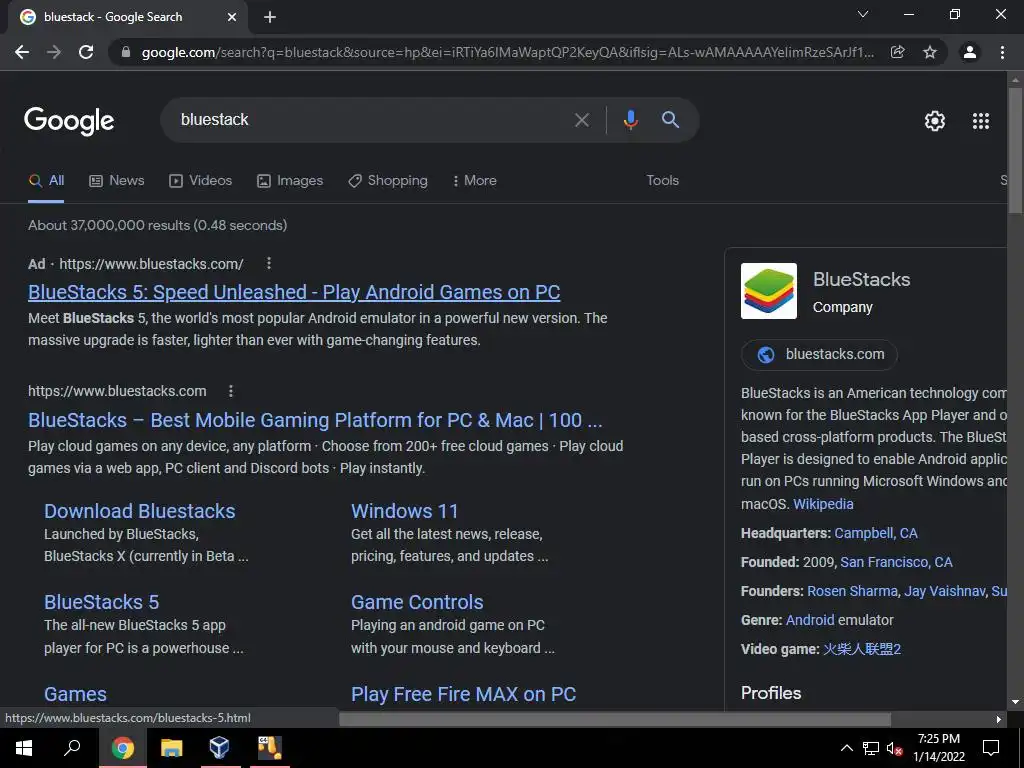Open the network tray icon
This screenshot has width=1024, height=768.
coord(871,748)
